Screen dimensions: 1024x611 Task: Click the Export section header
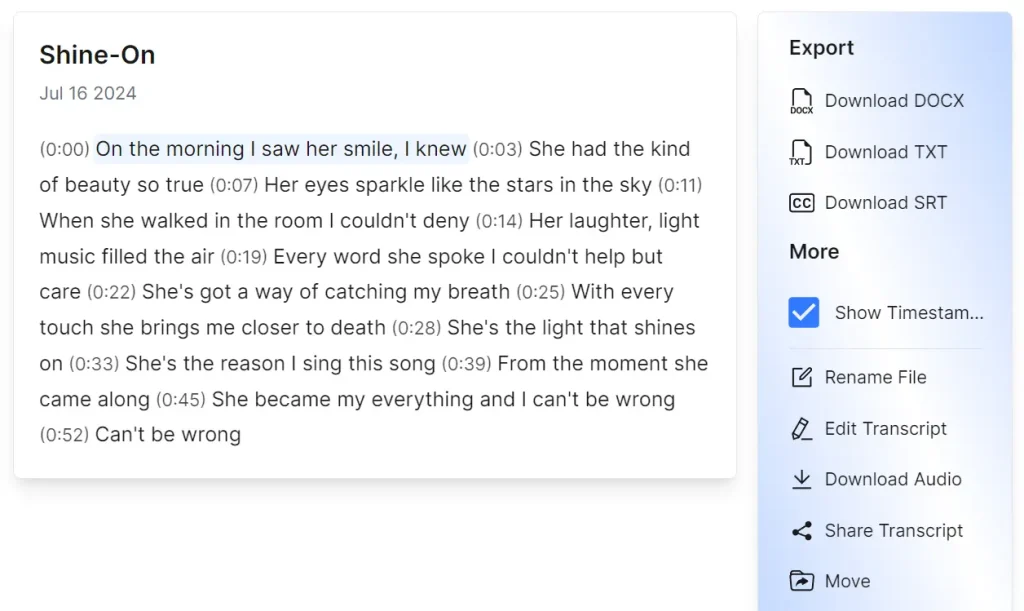(820, 47)
